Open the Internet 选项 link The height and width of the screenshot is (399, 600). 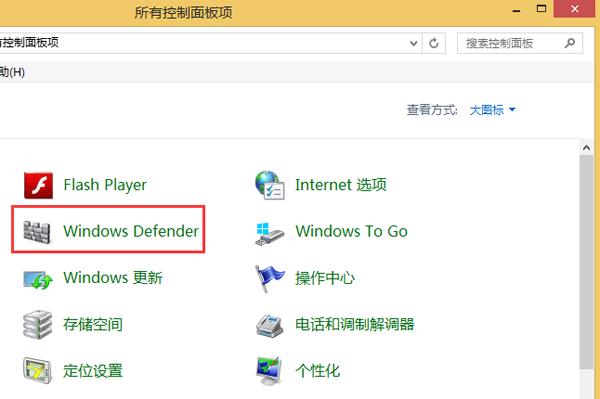[x=341, y=185]
